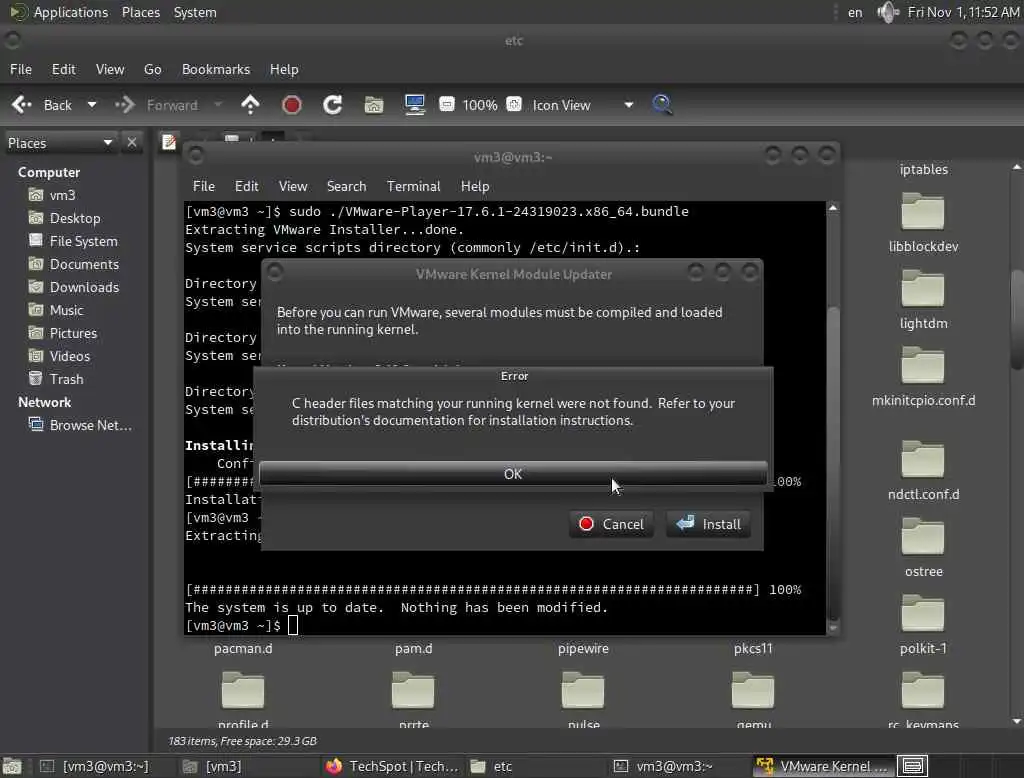Click the red Stop loading icon

pos(291,105)
